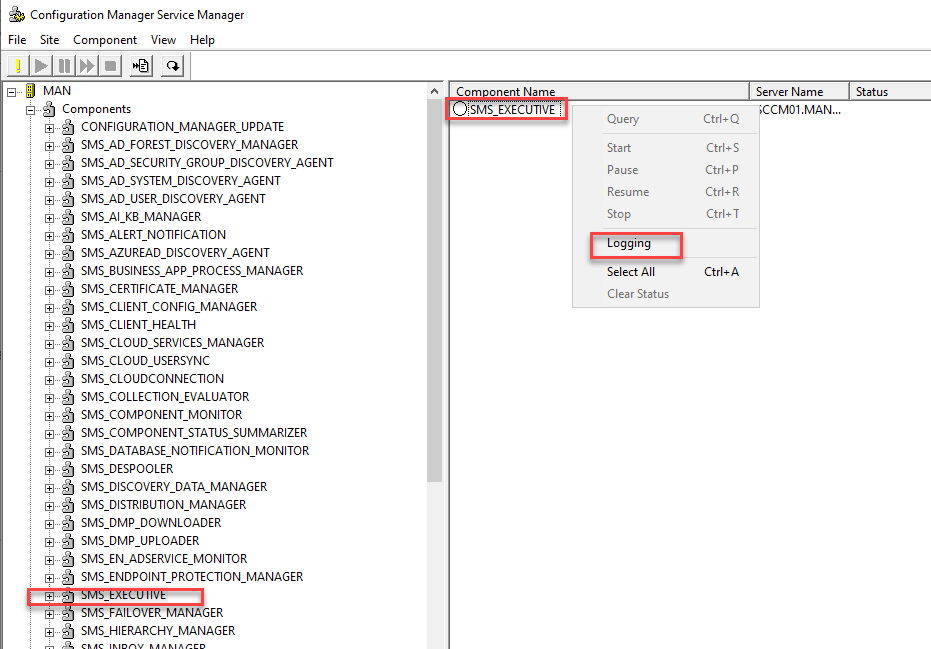The width and height of the screenshot is (931, 649).
Task: Open logging settings via the document toolbar icon
Action: (140, 65)
